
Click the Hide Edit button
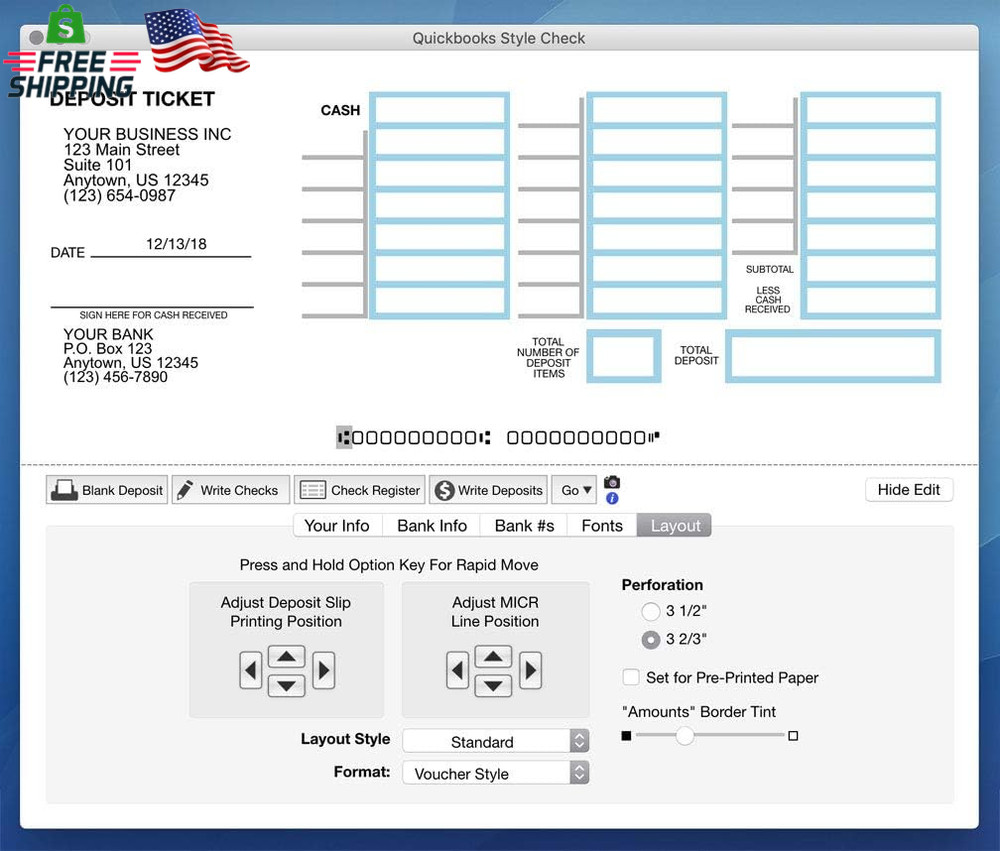click(x=908, y=489)
